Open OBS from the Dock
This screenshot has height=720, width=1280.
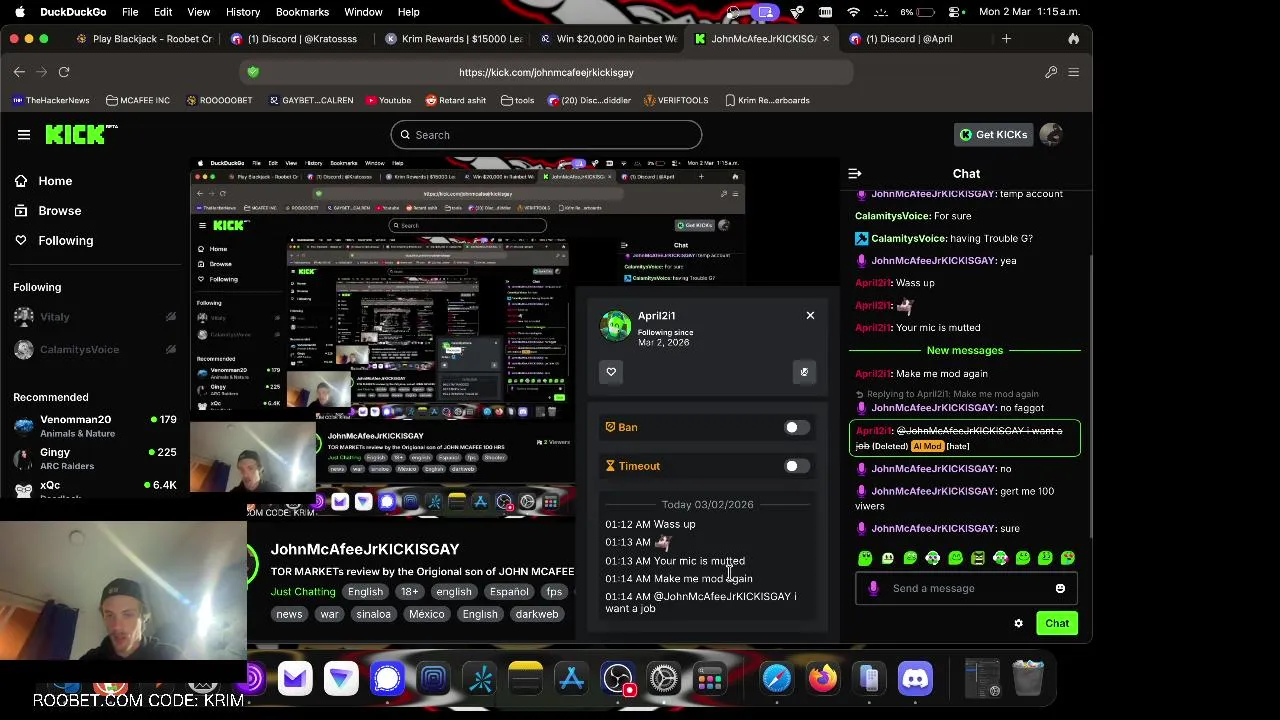click(x=618, y=679)
